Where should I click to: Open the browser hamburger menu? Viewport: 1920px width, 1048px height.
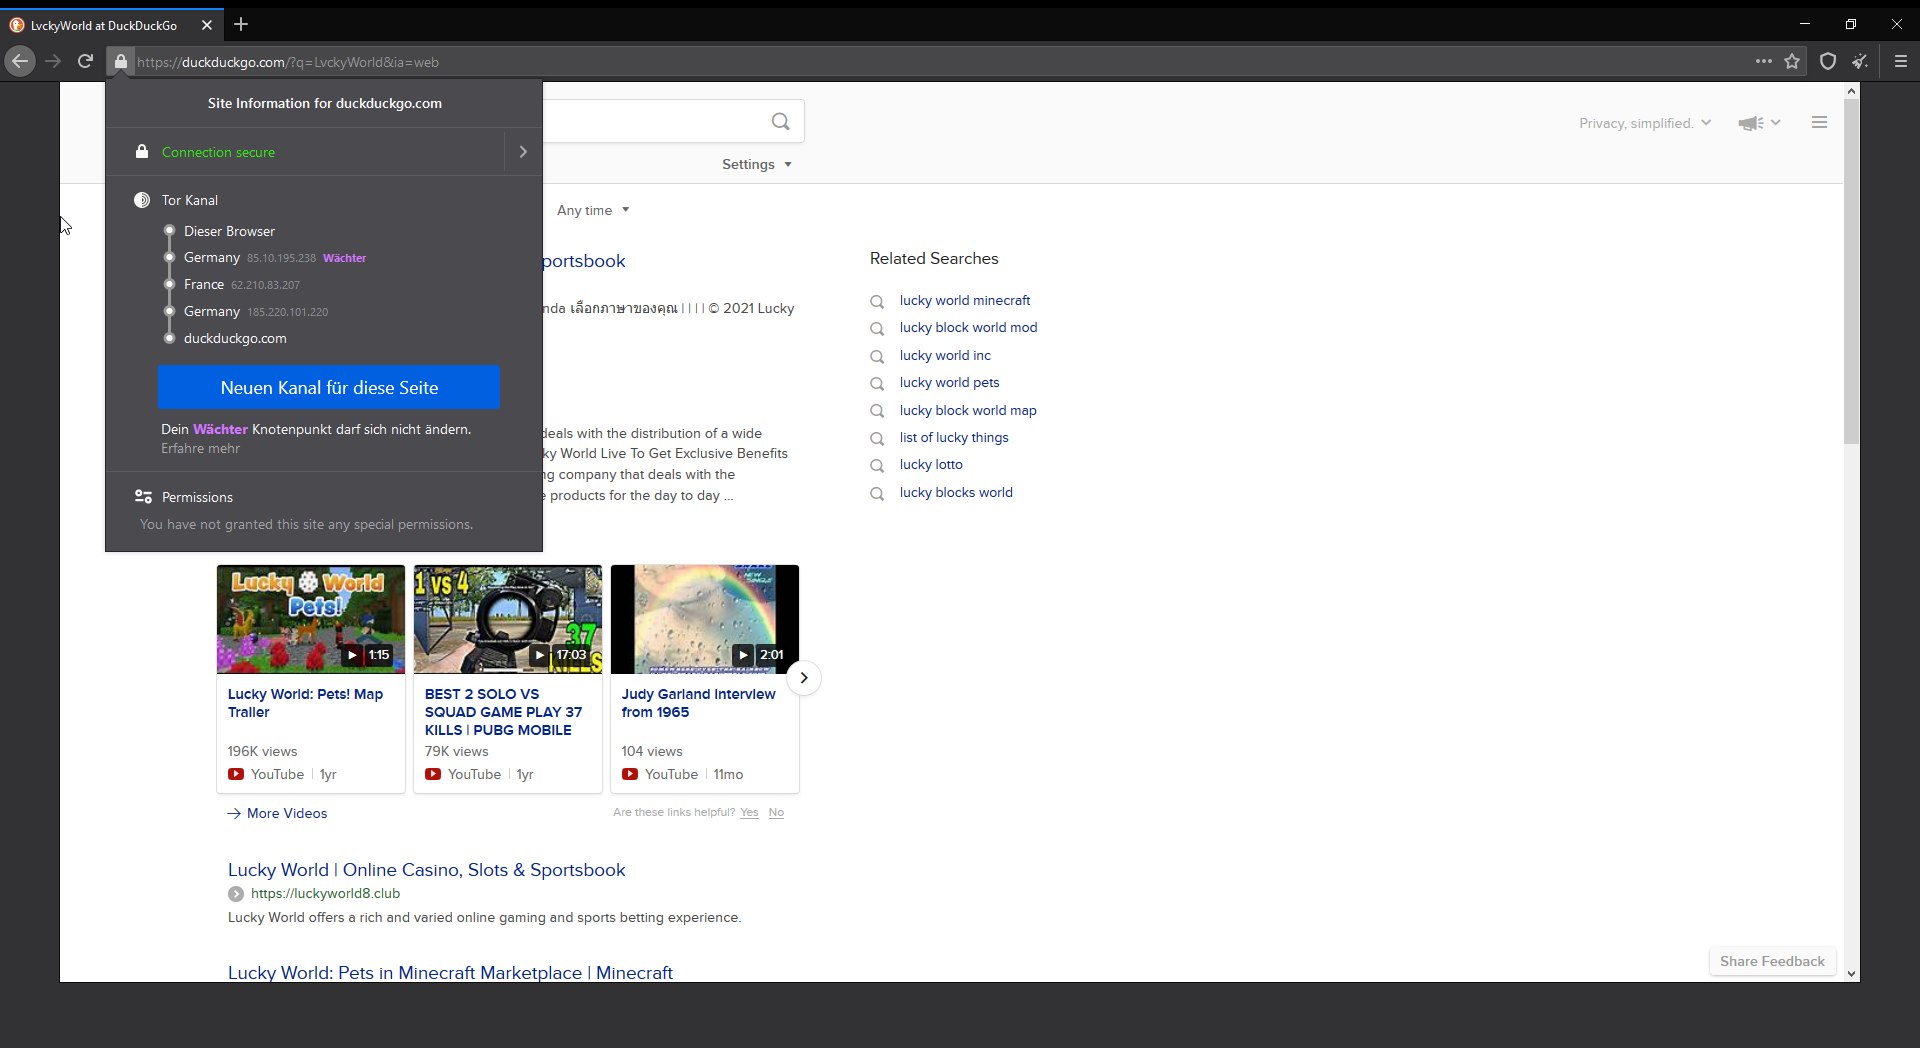click(1901, 62)
